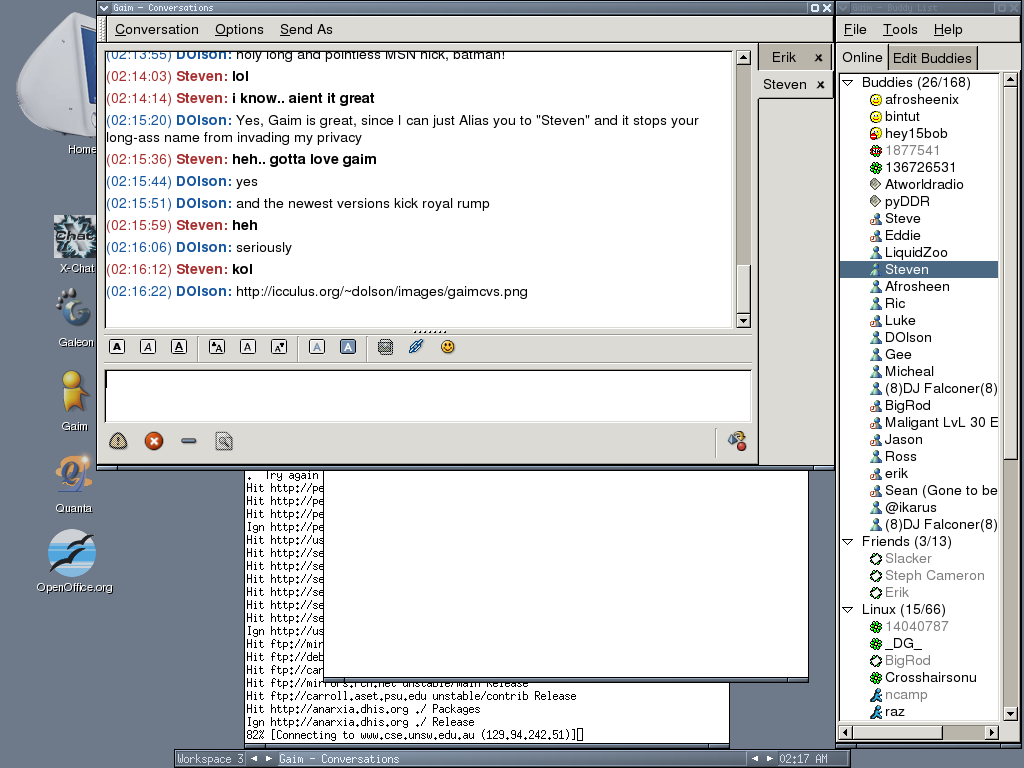
Task: Click the warn user icon
Action: [118, 441]
